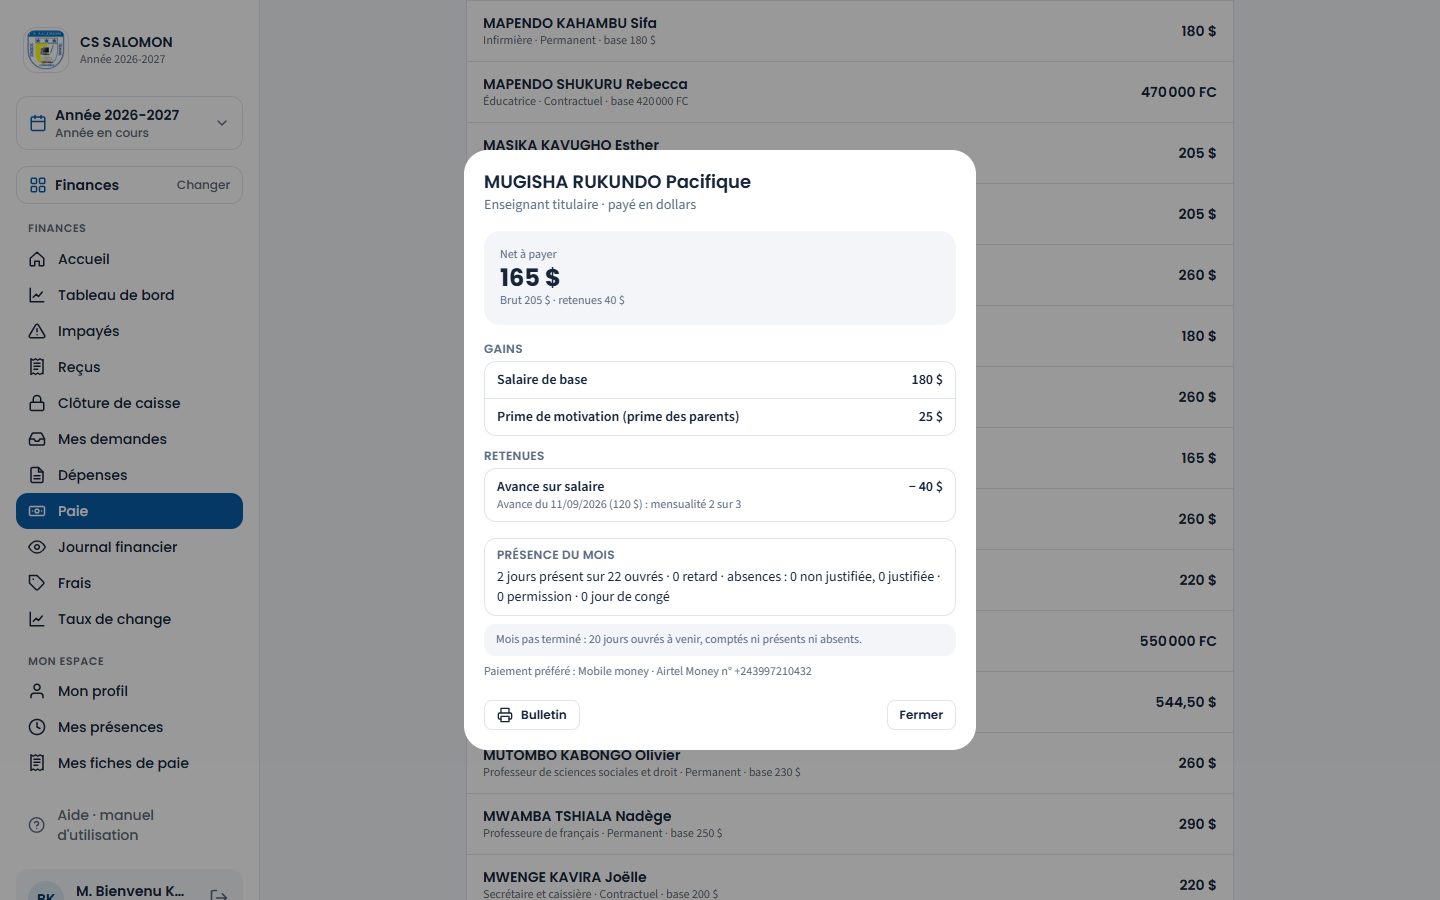
Task: Select Journal financier menu entry
Action: click(129, 547)
